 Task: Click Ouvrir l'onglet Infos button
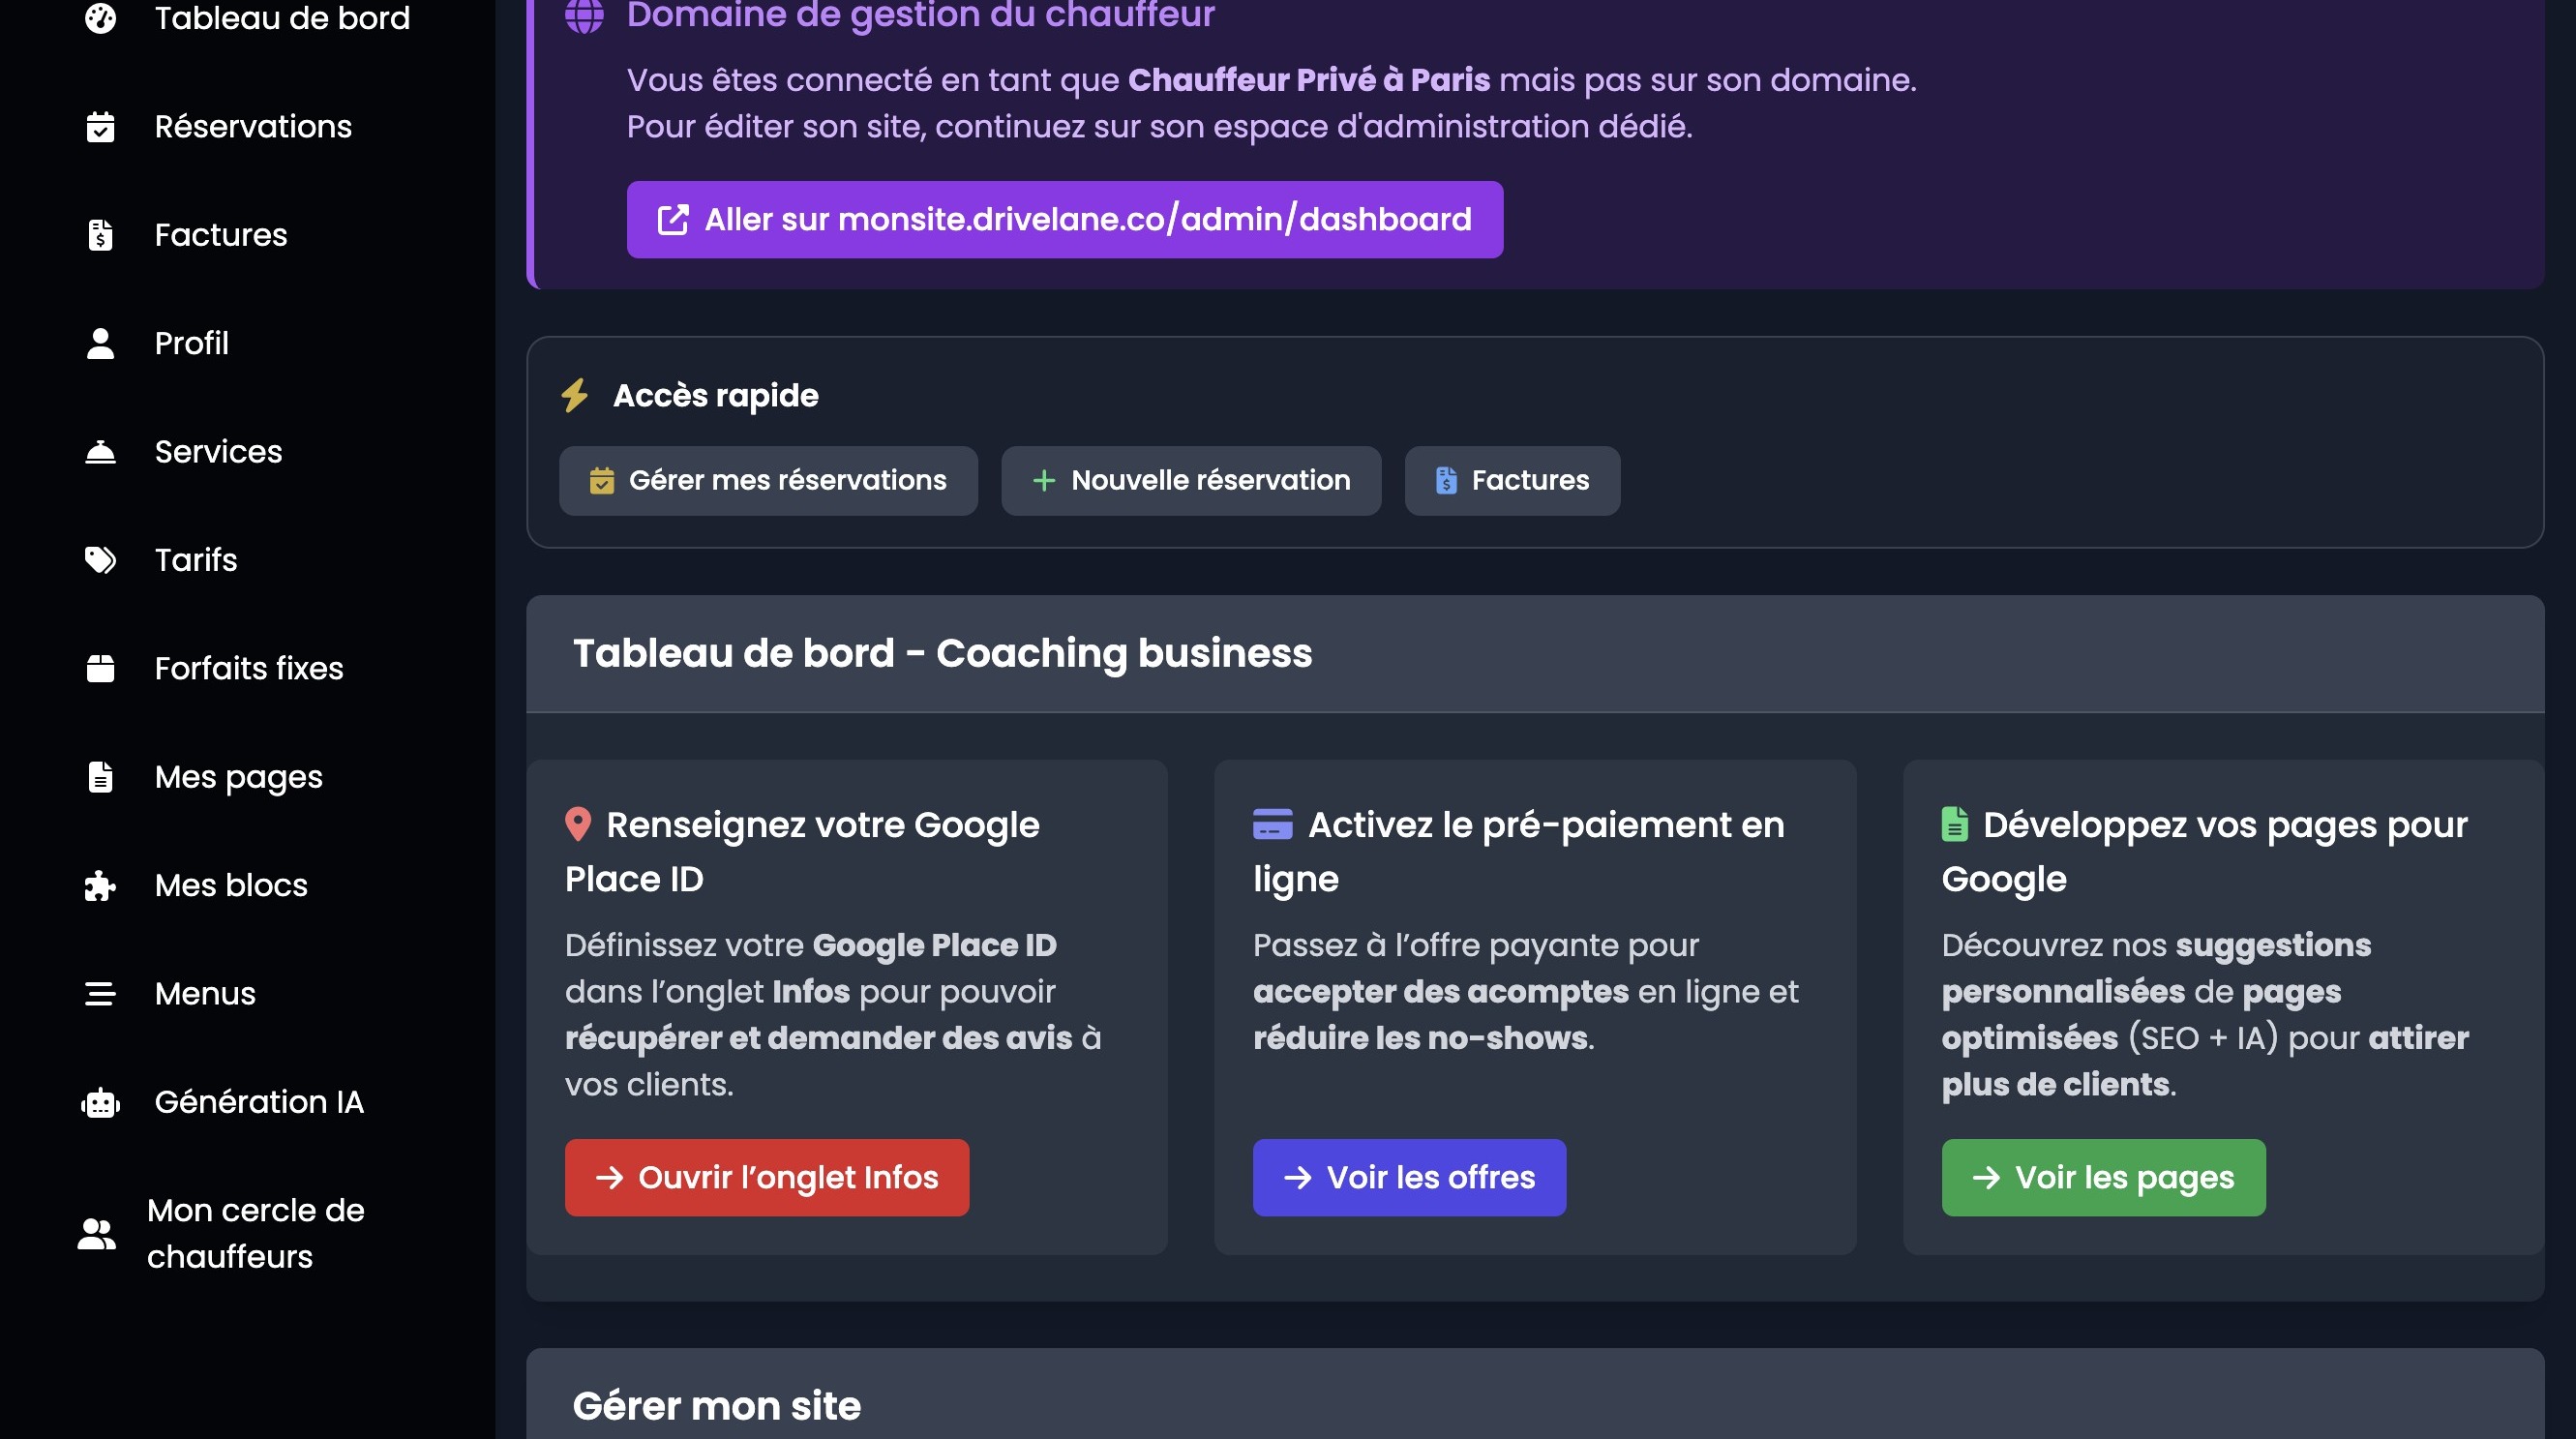(x=766, y=1177)
